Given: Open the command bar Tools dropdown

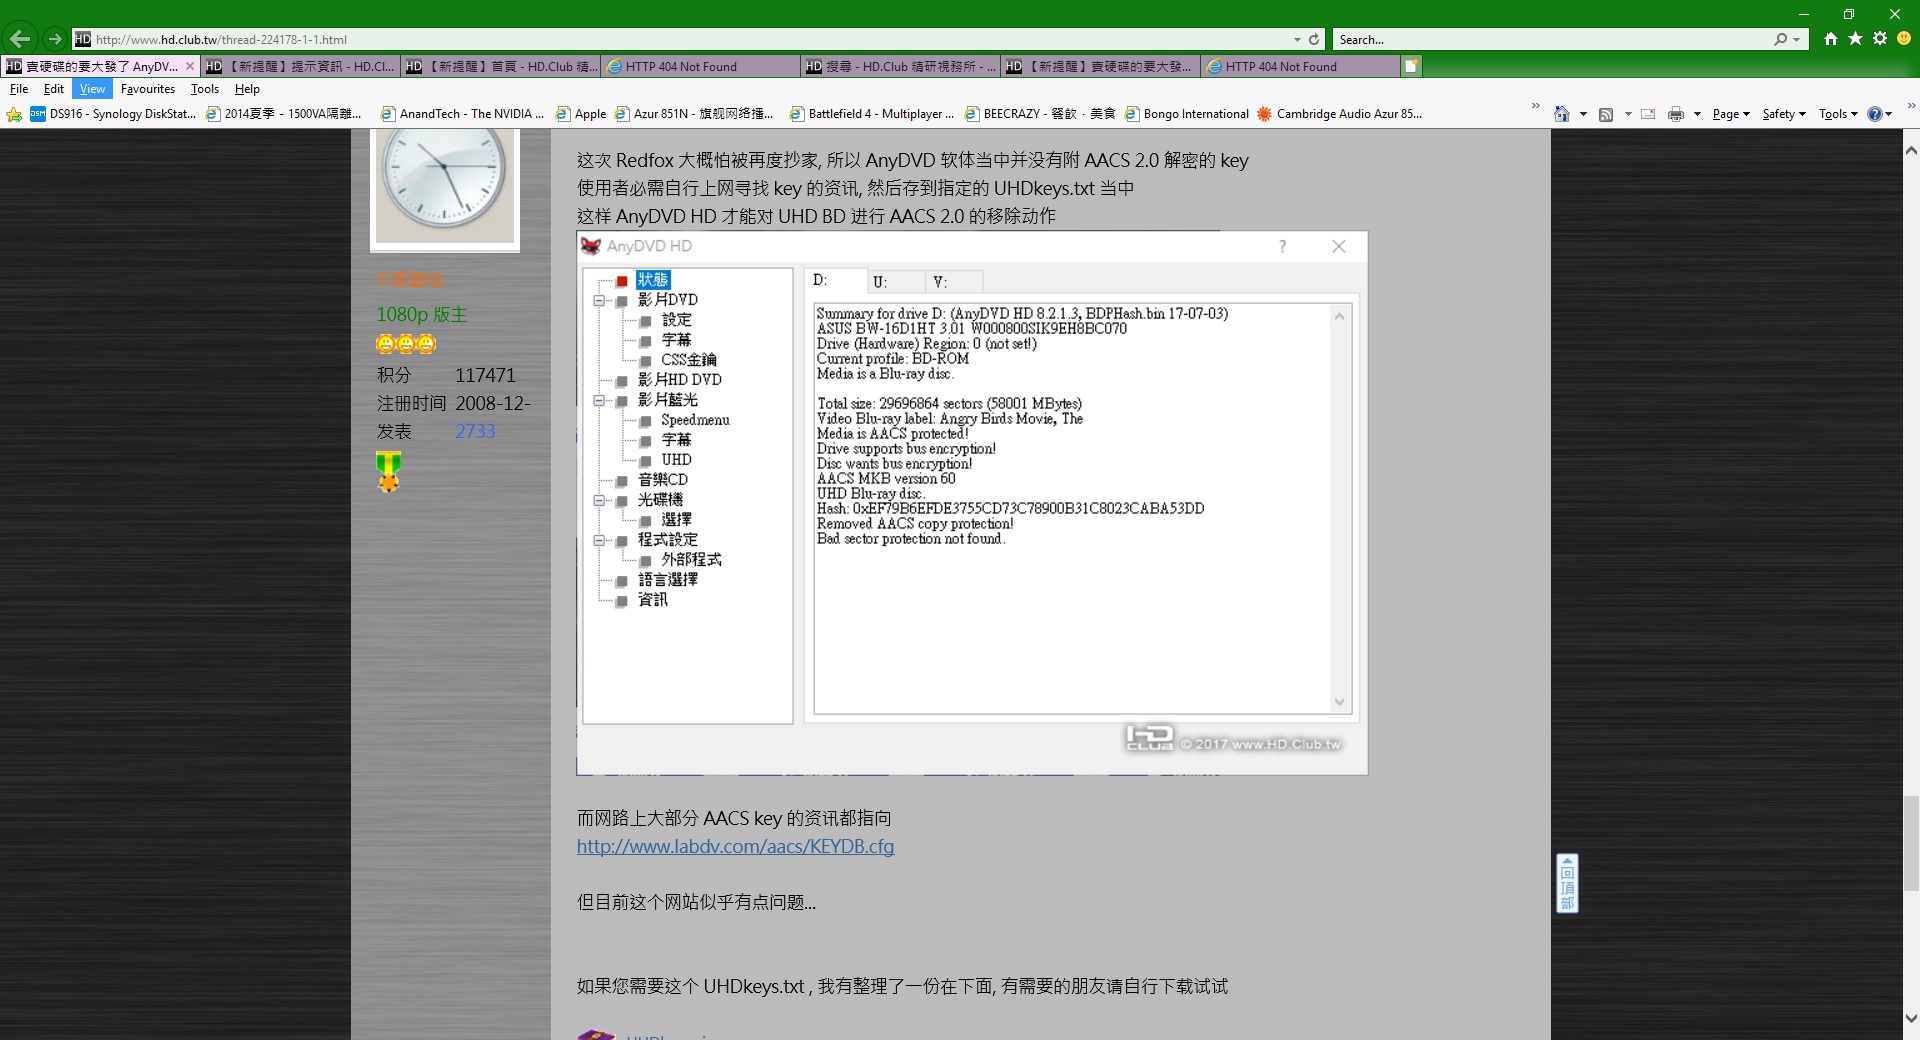Looking at the screenshot, I should 1838,114.
